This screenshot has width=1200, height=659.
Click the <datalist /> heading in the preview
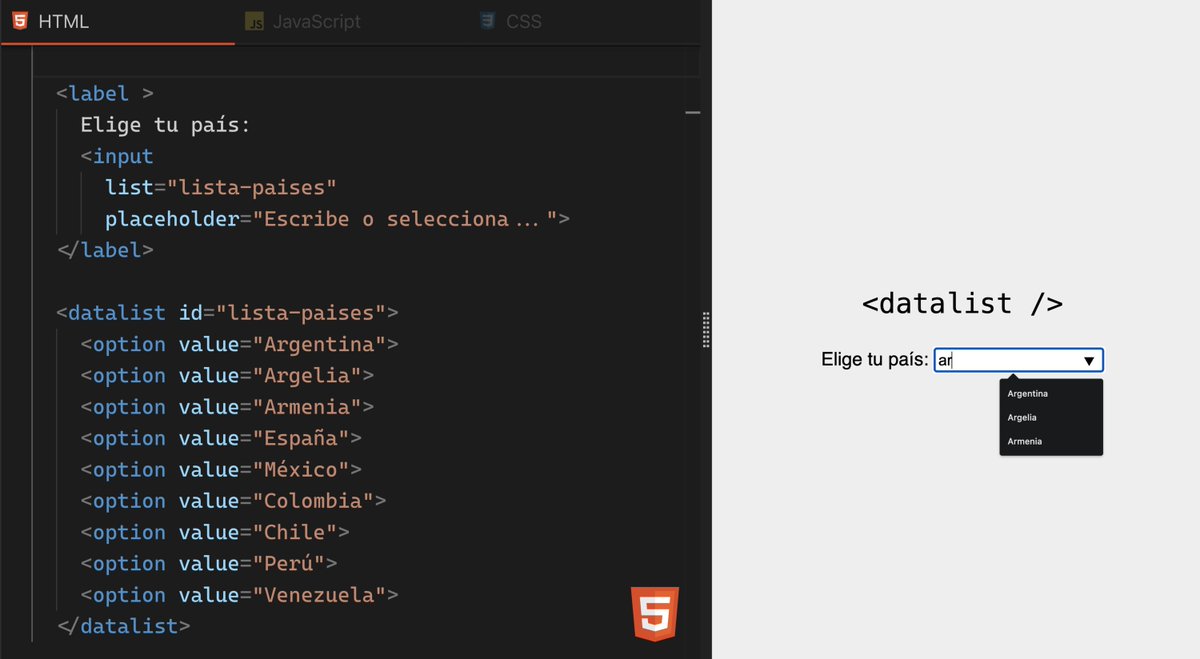coord(962,303)
